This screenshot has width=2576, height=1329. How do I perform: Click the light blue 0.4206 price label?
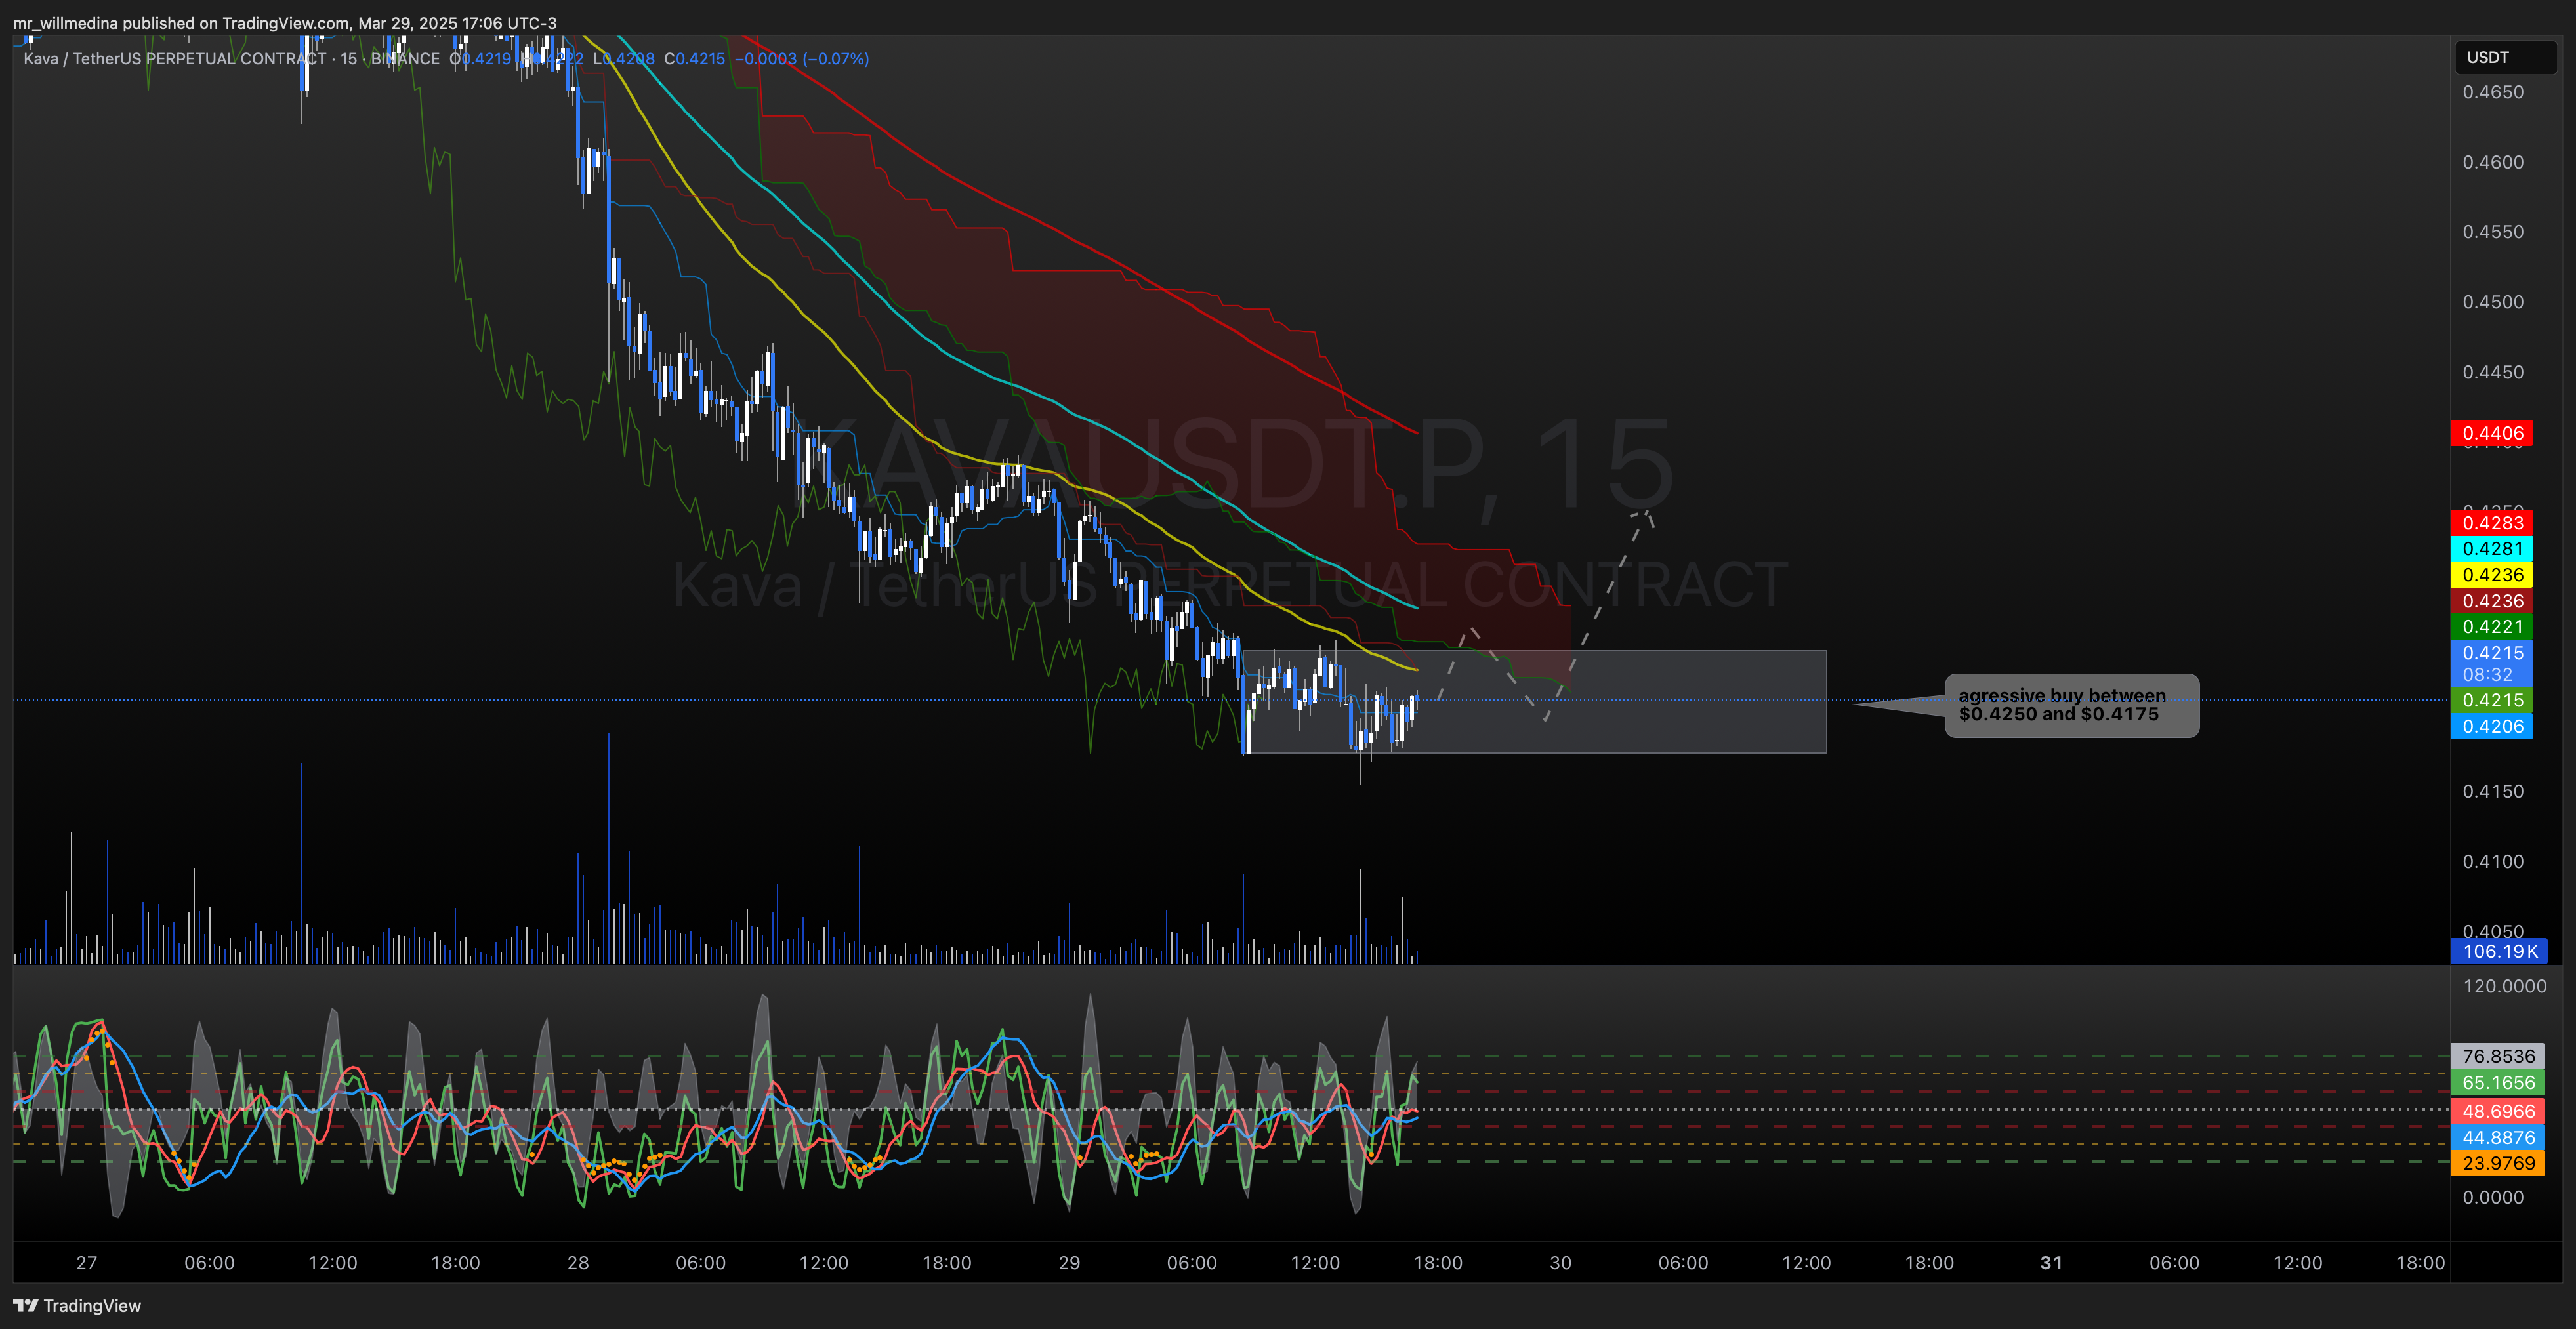(x=2492, y=727)
